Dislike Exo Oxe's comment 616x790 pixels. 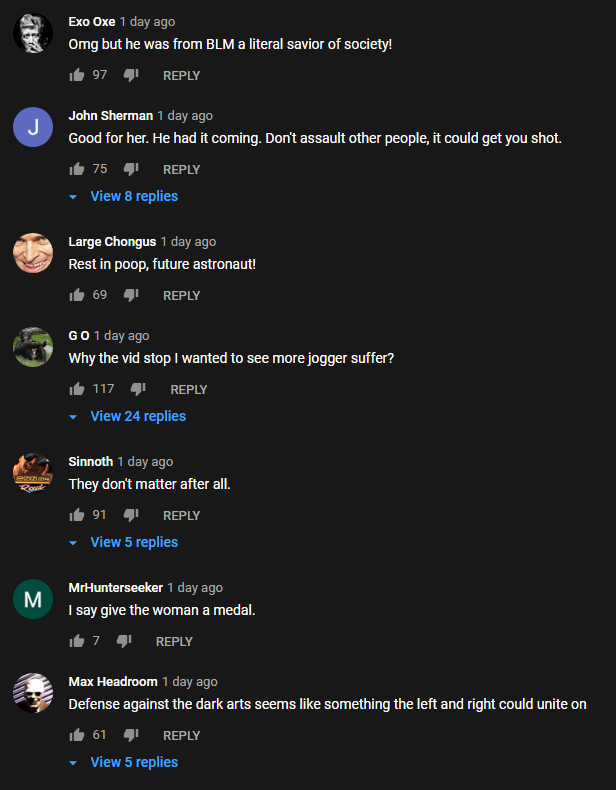131,75
